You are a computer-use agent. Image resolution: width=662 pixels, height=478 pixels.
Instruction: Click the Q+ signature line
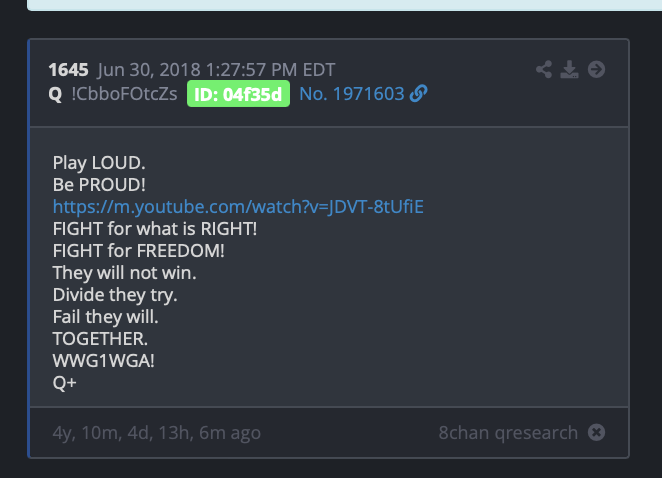[x=65, y=383]
